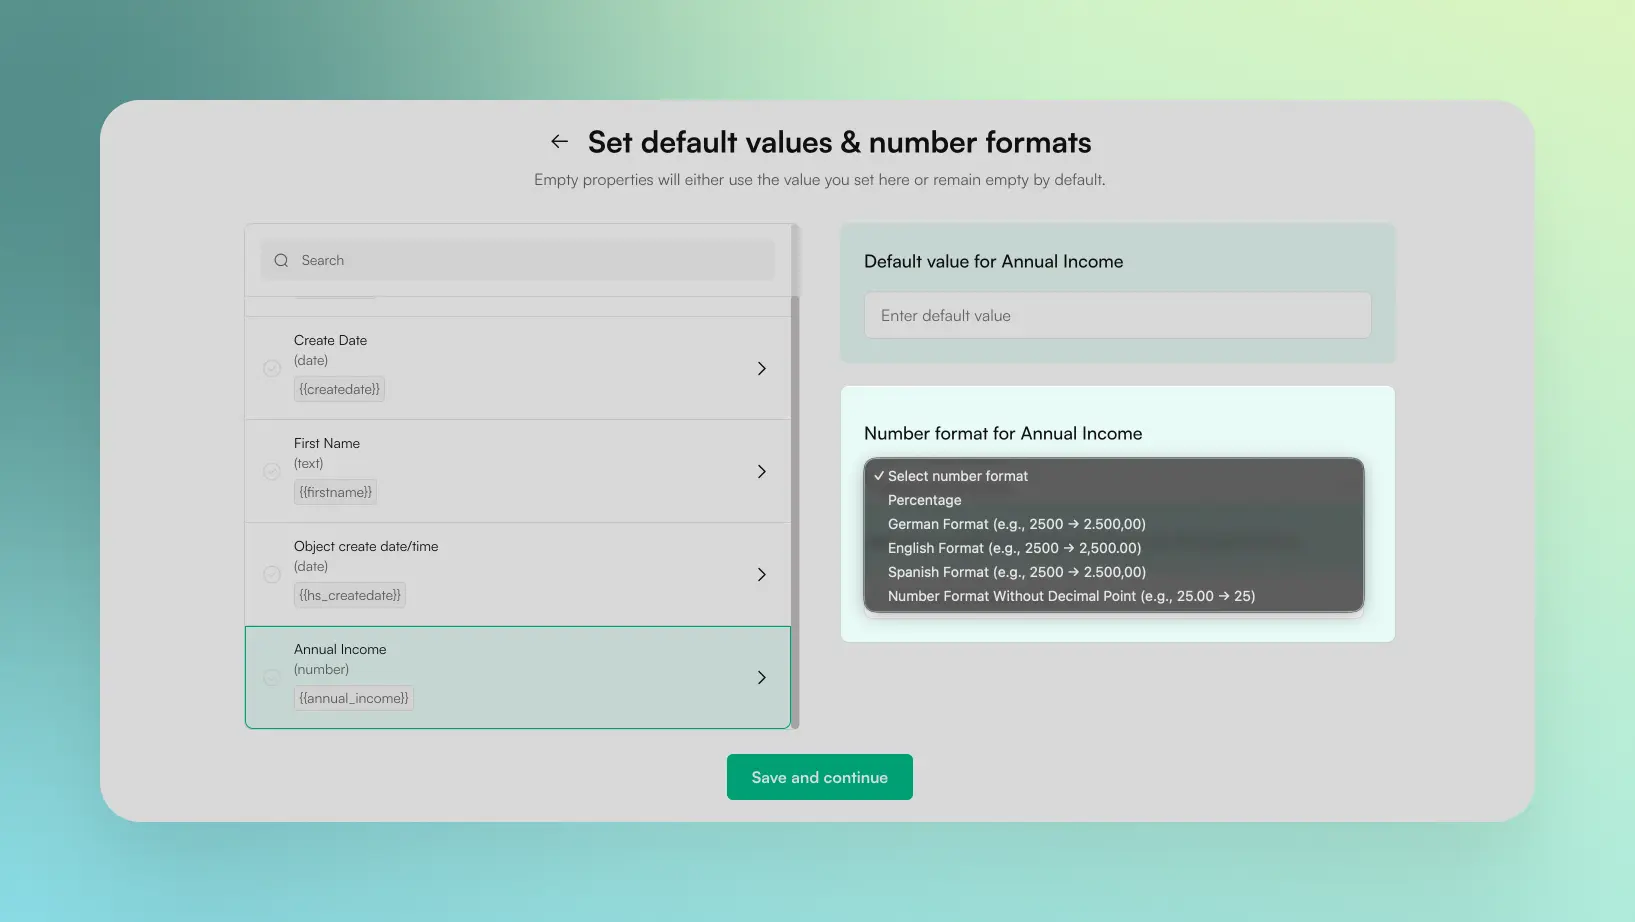Click the {{annual_income}} token badge

[x=353, y=697]
